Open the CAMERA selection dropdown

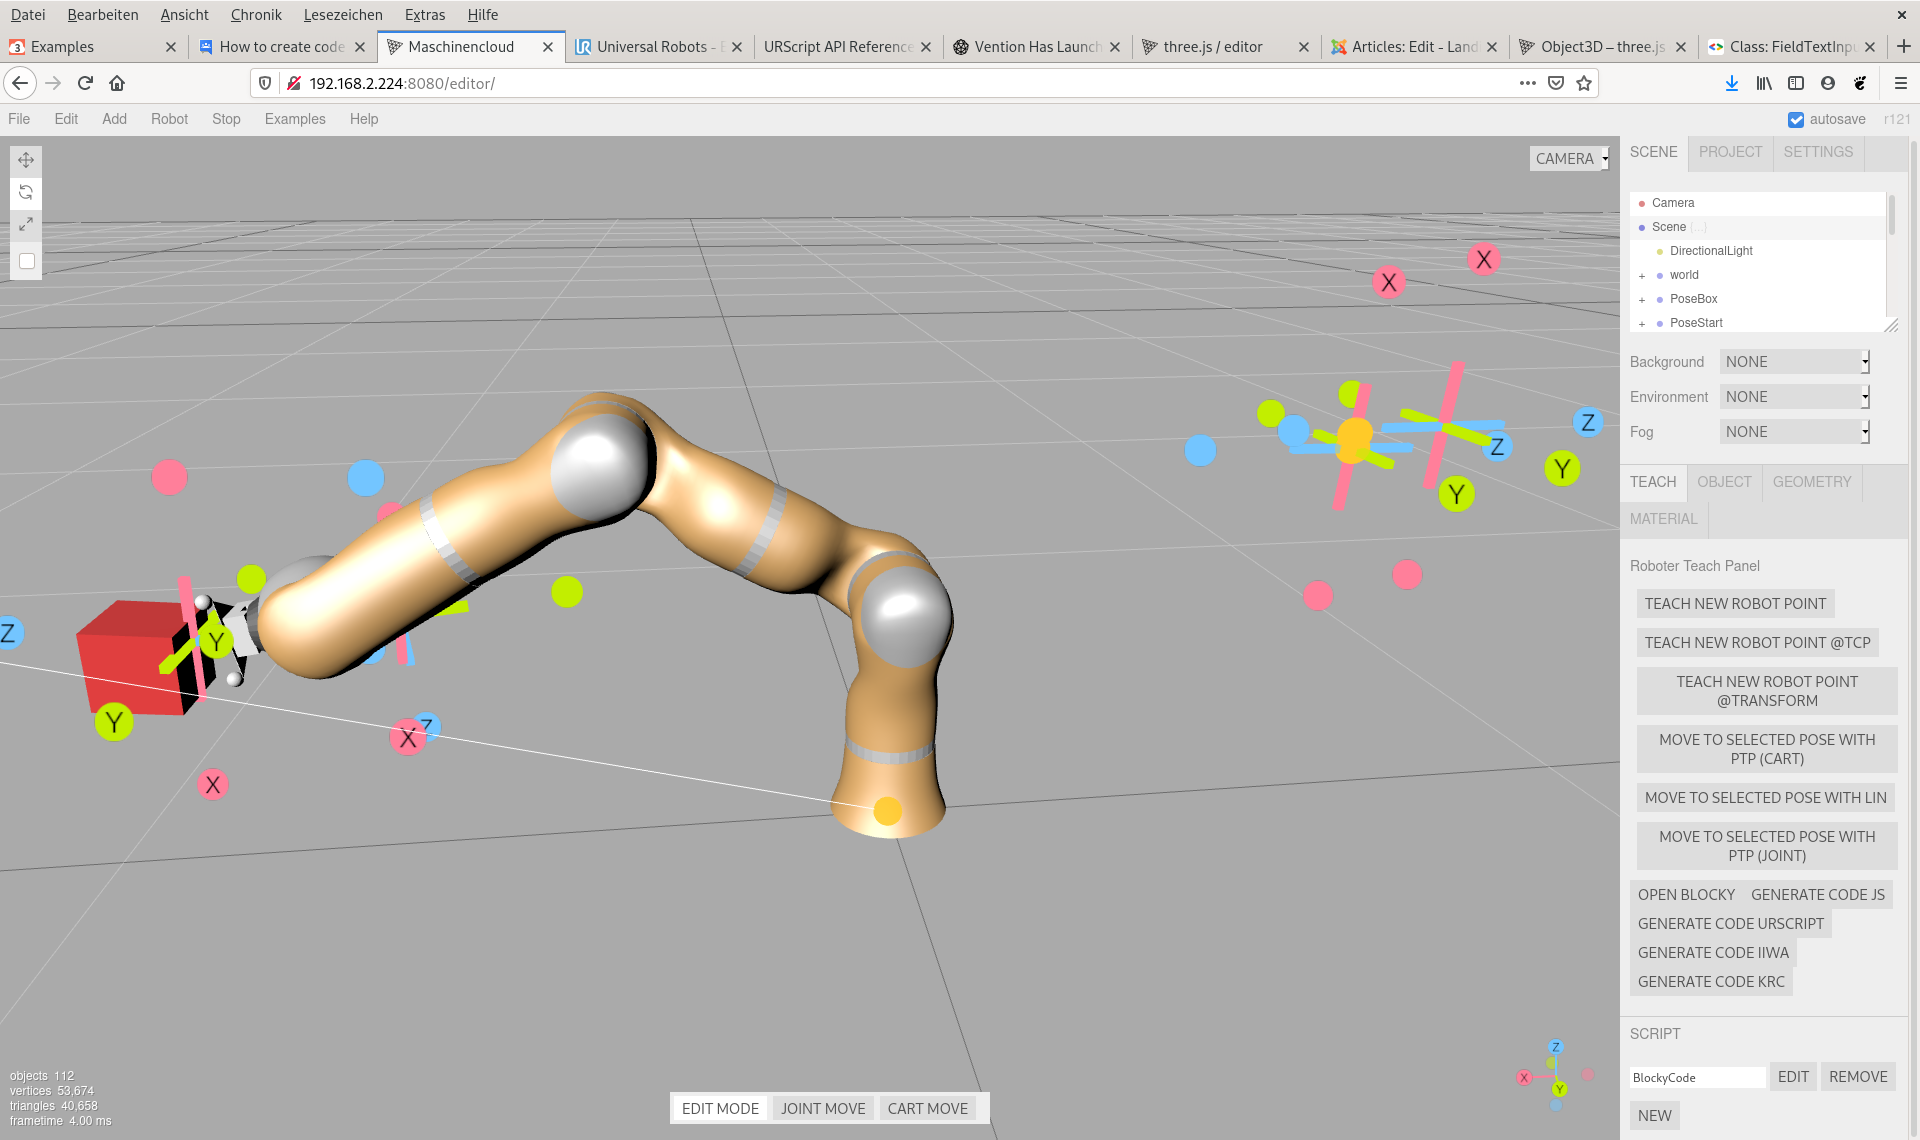[x=1571, y=159]
